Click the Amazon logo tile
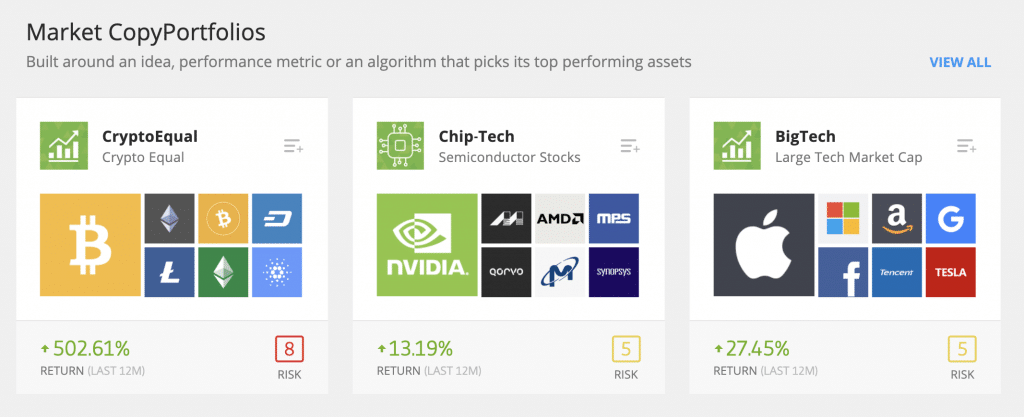The height and width of the screenshot is (417, 1024). tap(897, 218)
